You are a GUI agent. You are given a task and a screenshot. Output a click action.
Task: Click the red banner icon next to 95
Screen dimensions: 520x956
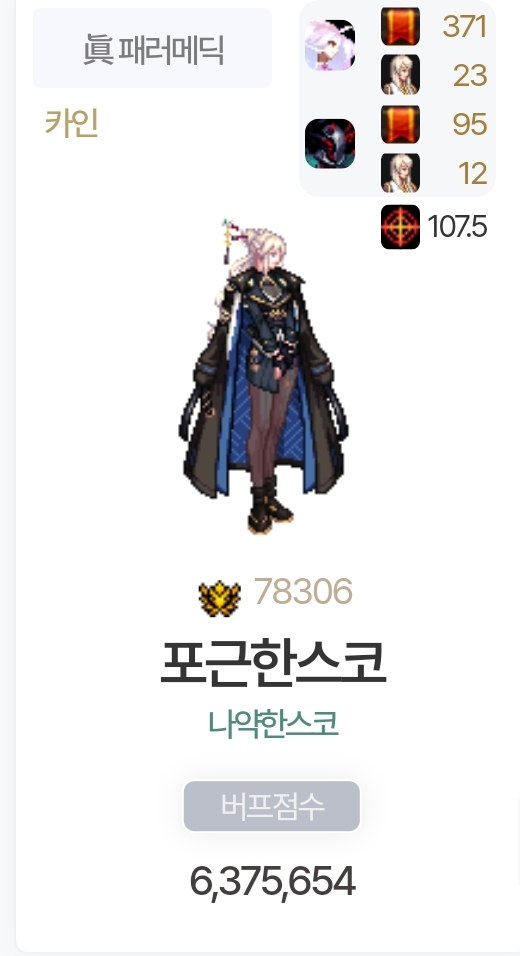click(401, 124)
